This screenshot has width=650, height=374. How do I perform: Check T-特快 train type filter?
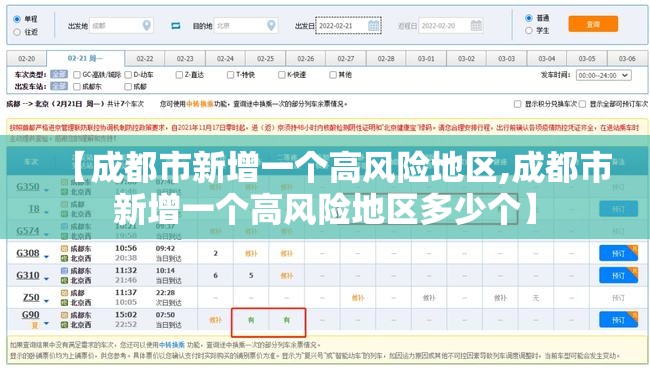coord(230,75)
